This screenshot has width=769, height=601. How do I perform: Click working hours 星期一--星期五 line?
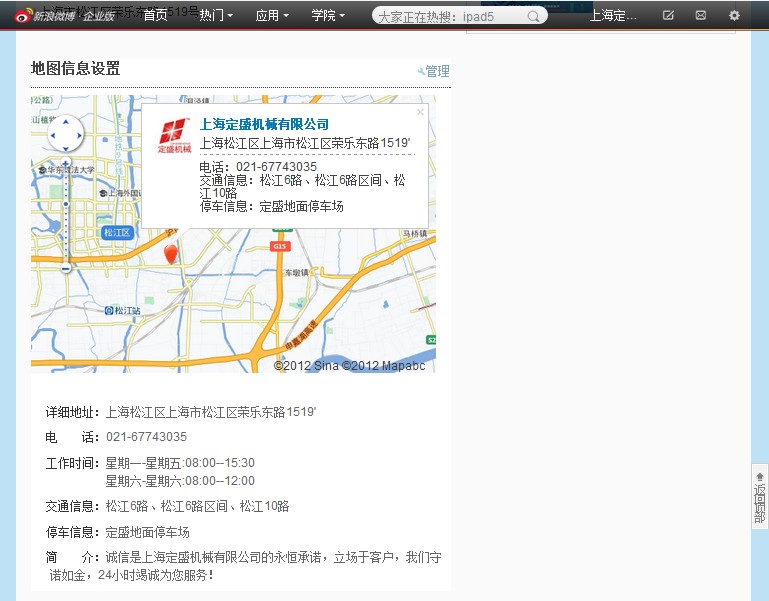click(x=180, y=463)
